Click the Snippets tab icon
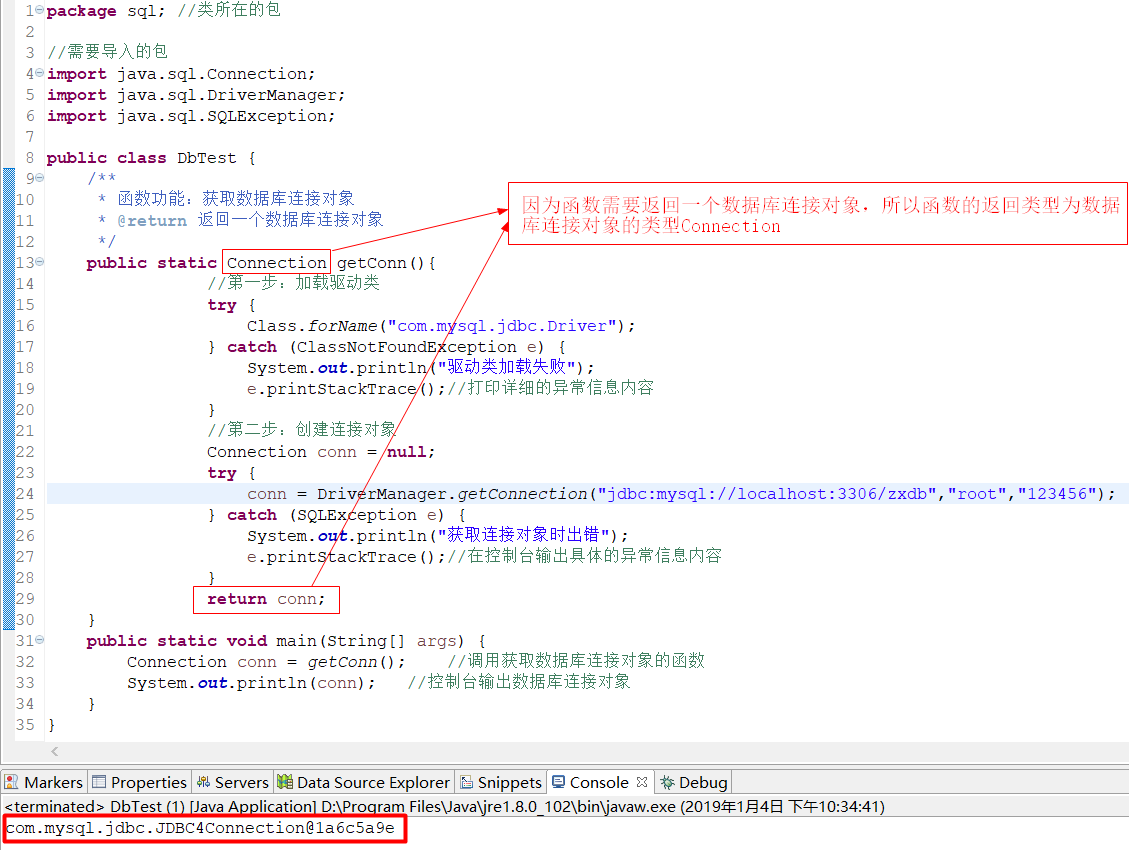The height and width of the screenshot is (850, 1129). 467,782
